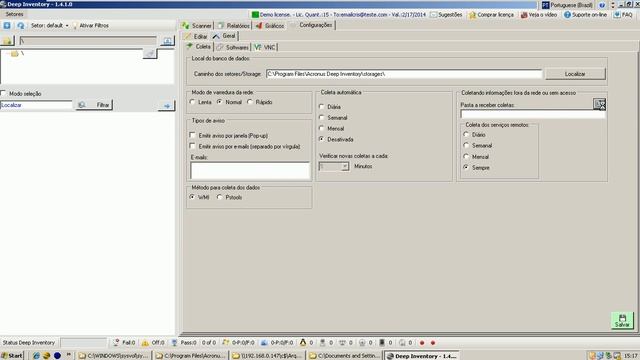The height and width of the screenshot is (360, 640).
Task: Click the yellow folder button above the tree
Action: 7,41
